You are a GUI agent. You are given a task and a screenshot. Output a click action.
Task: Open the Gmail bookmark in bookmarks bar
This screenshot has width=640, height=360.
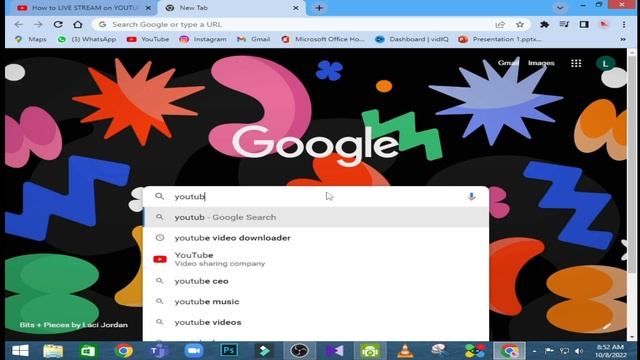[253, 39]
